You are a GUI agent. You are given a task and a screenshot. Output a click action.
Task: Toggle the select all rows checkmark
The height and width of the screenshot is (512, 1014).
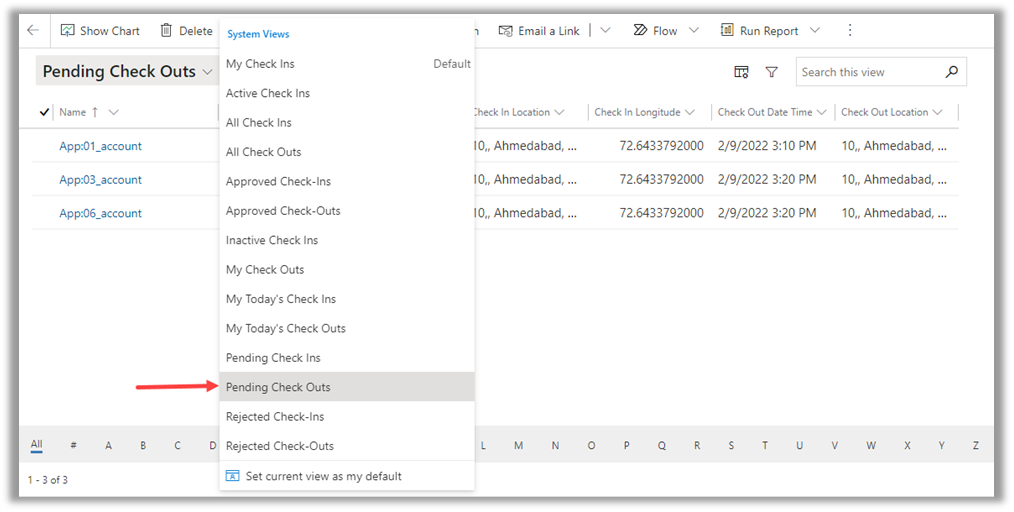point(44,112)
